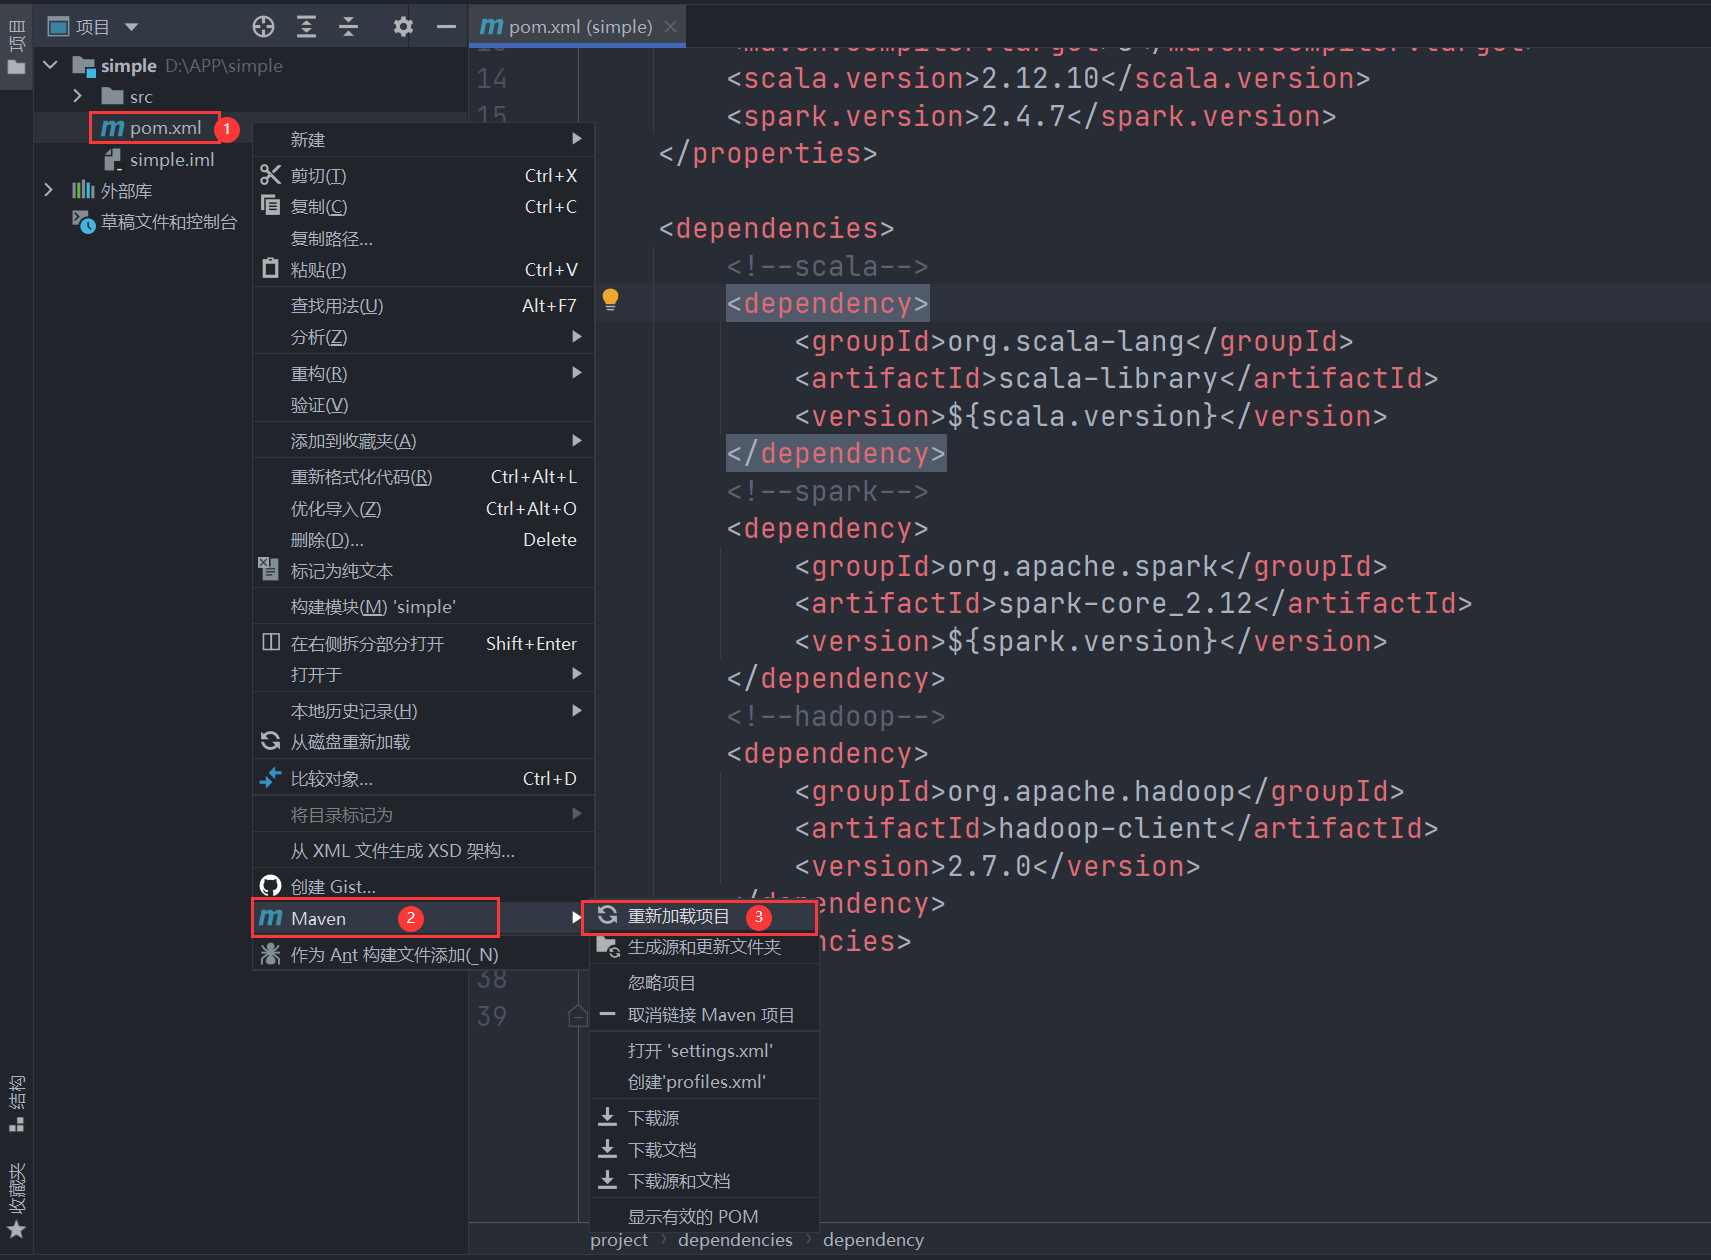The height and width of the screenshot is (1260, 1711).
Task: Click the GitHub icon beside 创建 Gist
Action: (x=270, y=885)
